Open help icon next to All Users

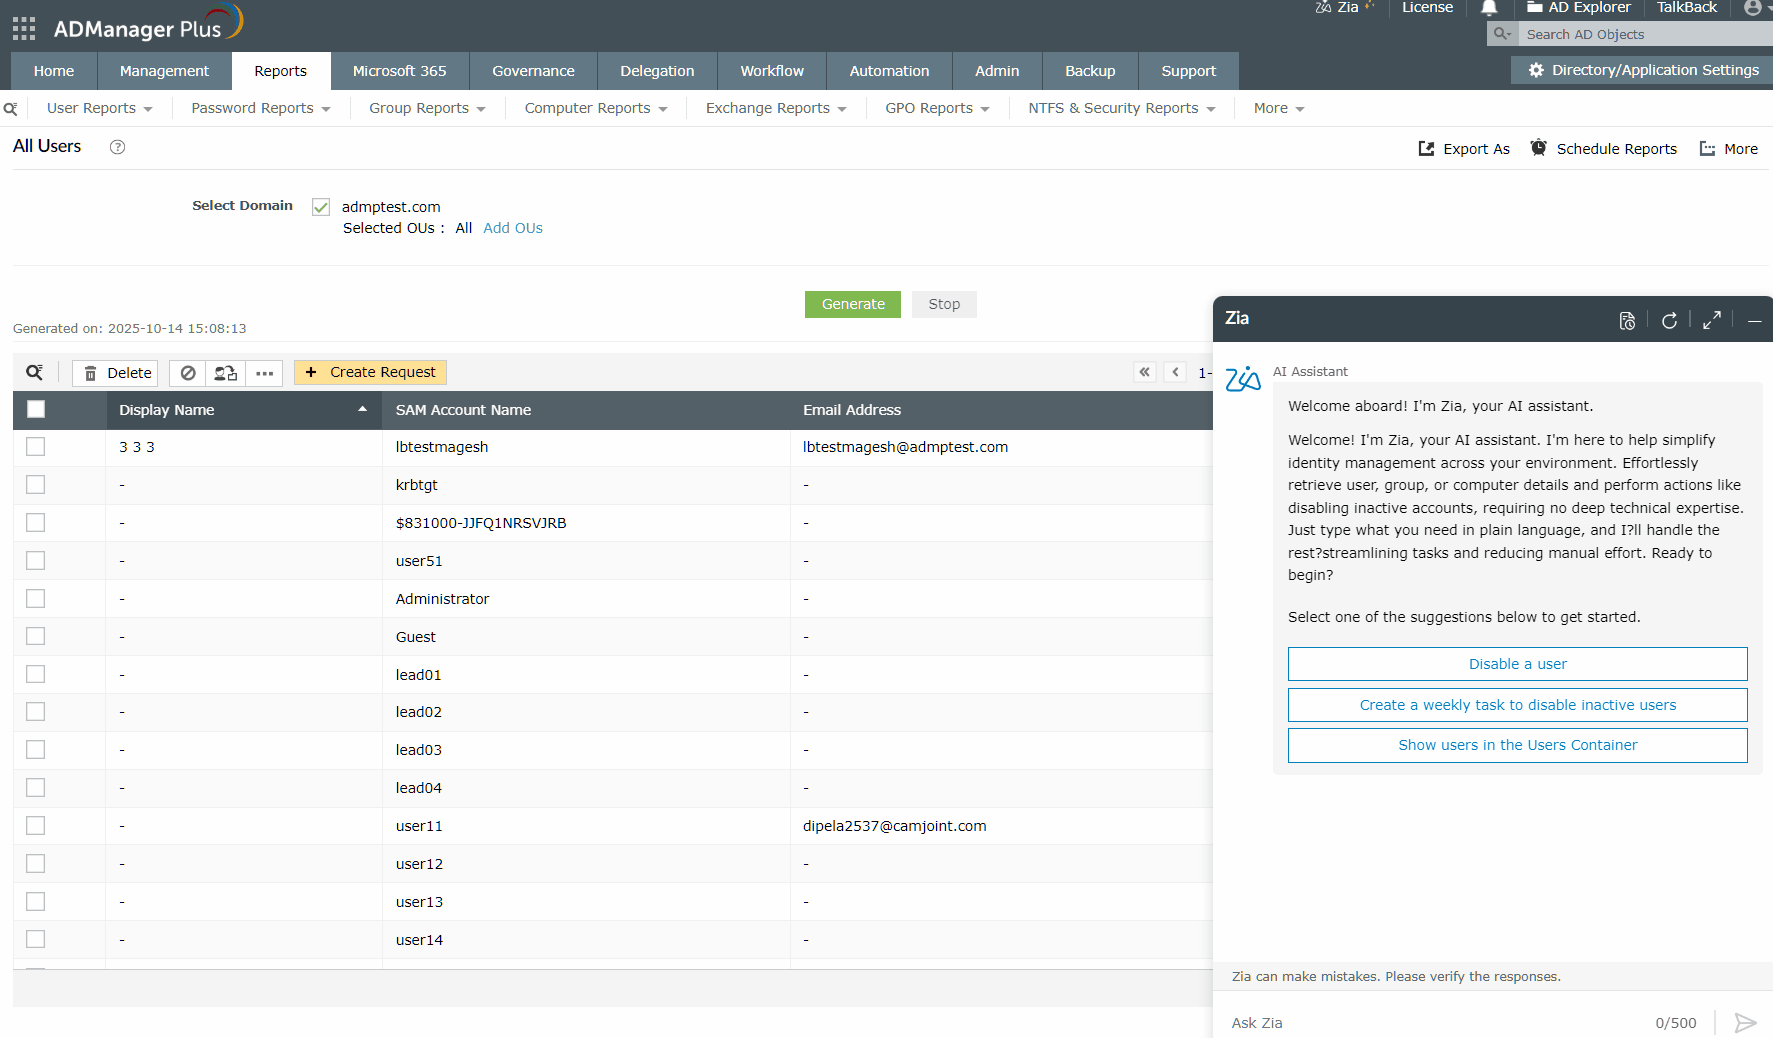pyautogui.click(x=118, y=147)
